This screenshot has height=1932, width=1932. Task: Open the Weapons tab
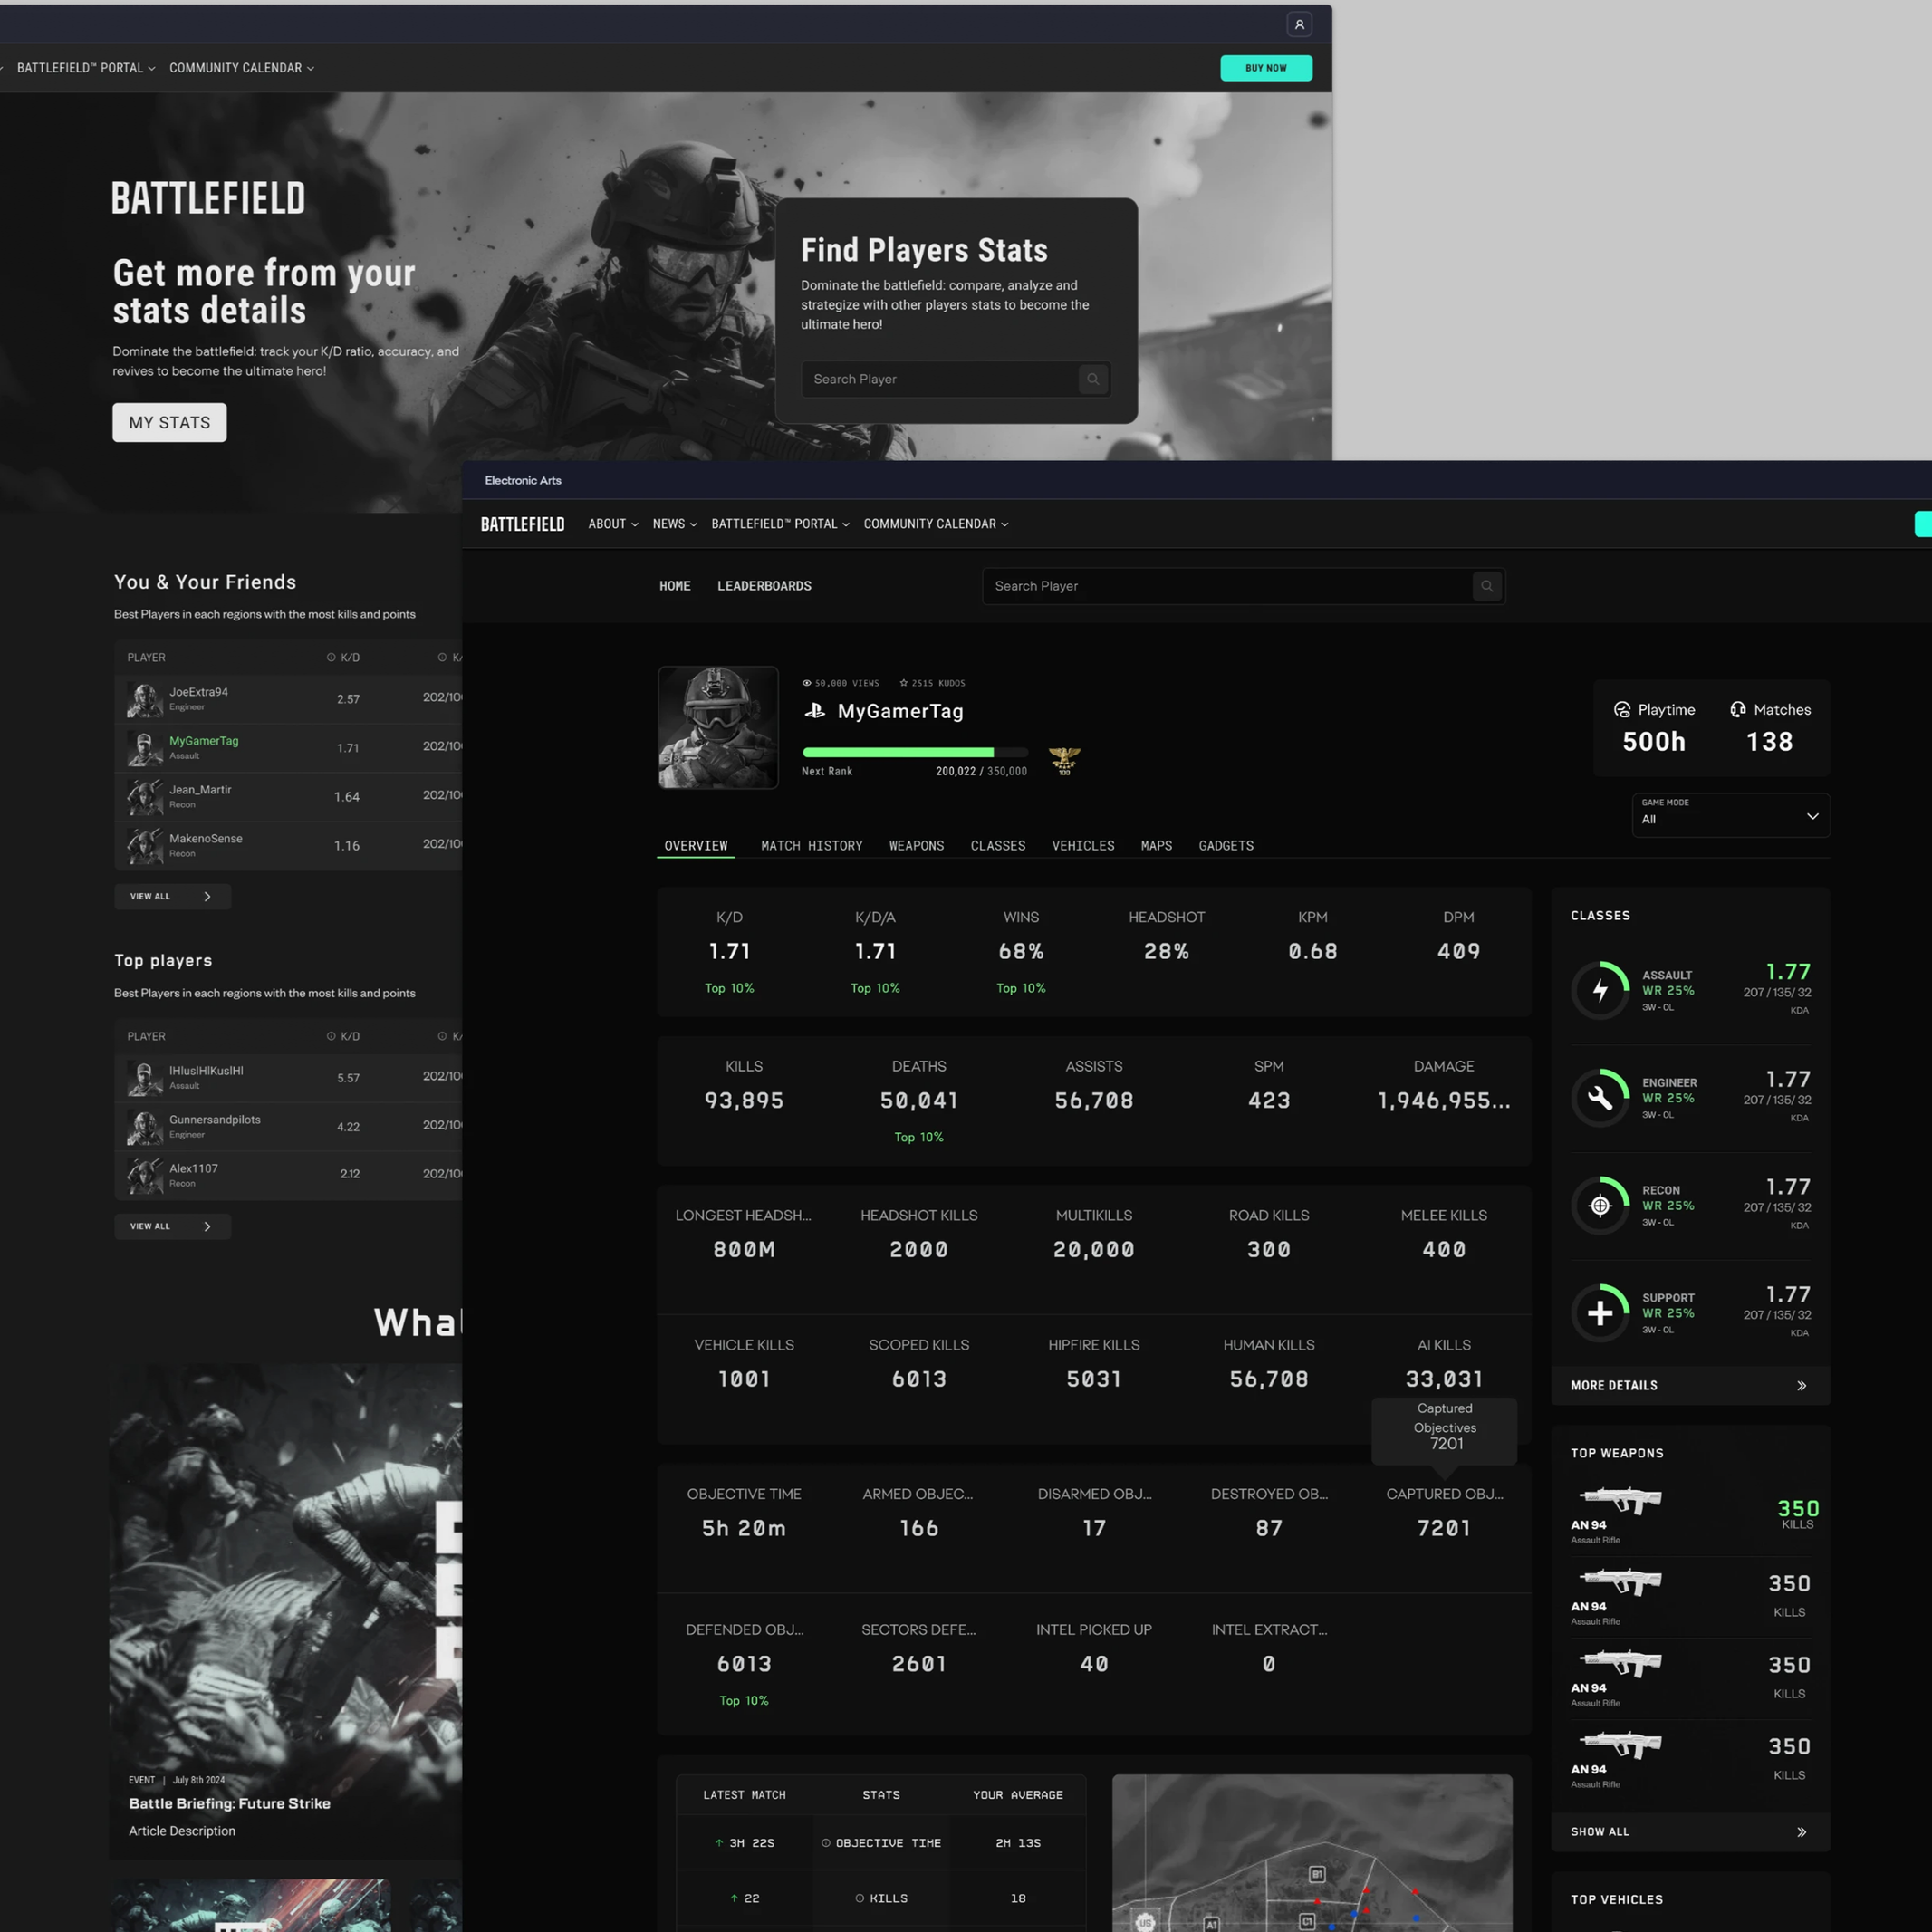[916, 846]
